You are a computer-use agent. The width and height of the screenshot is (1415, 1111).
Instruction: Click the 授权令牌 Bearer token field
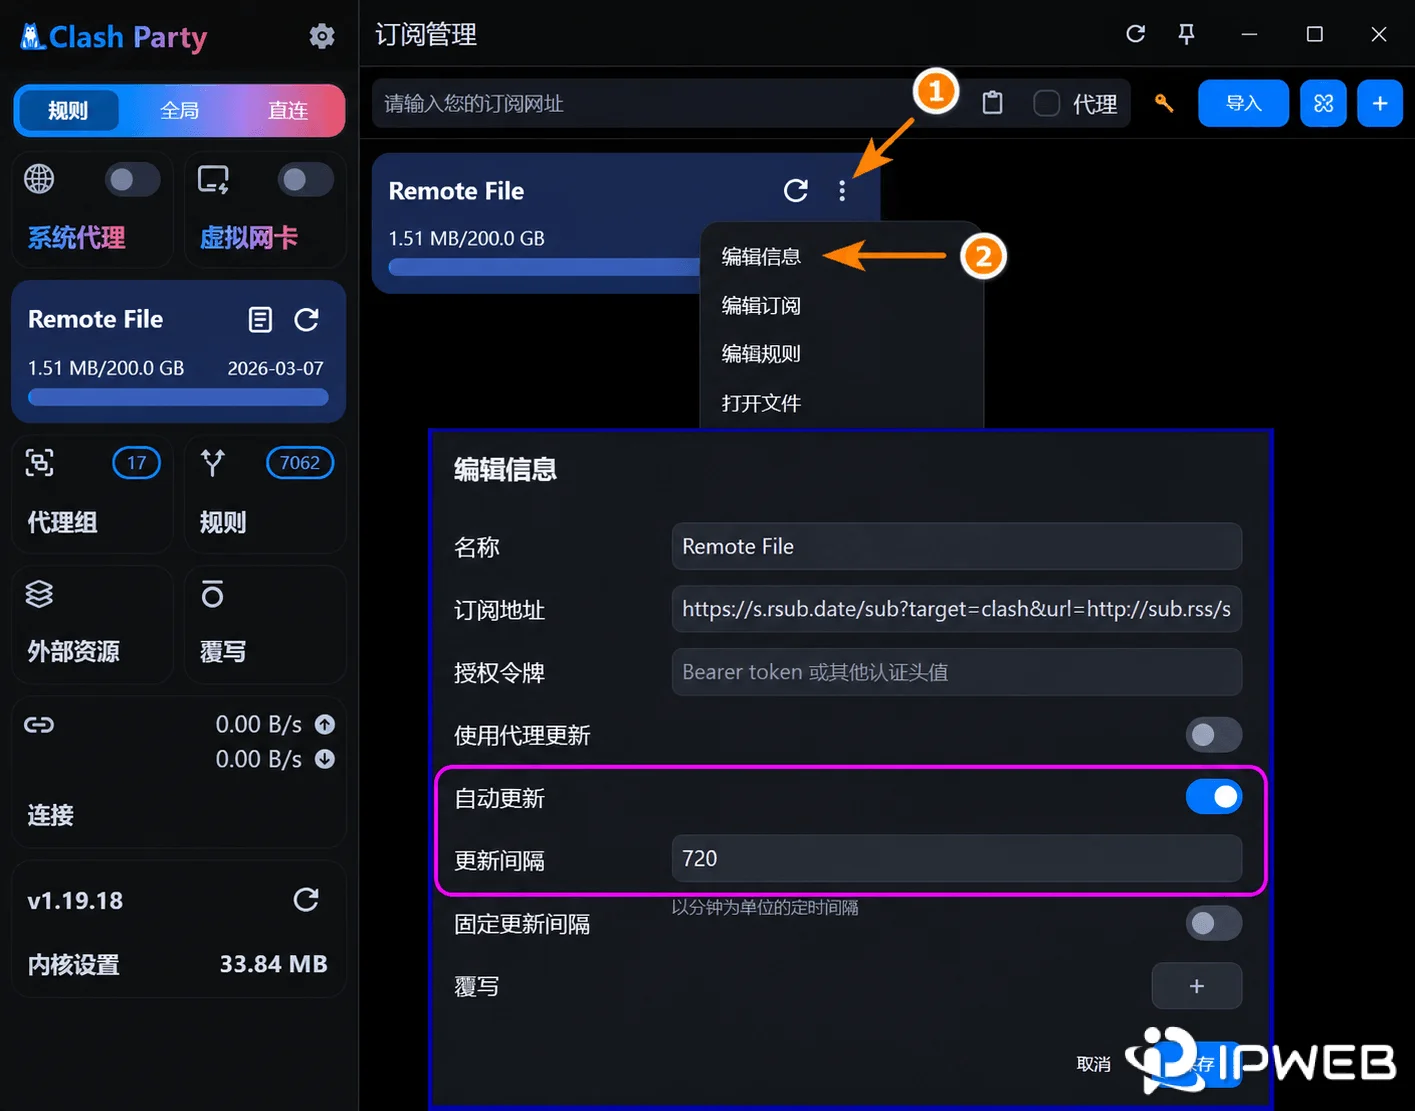[957, 672]
